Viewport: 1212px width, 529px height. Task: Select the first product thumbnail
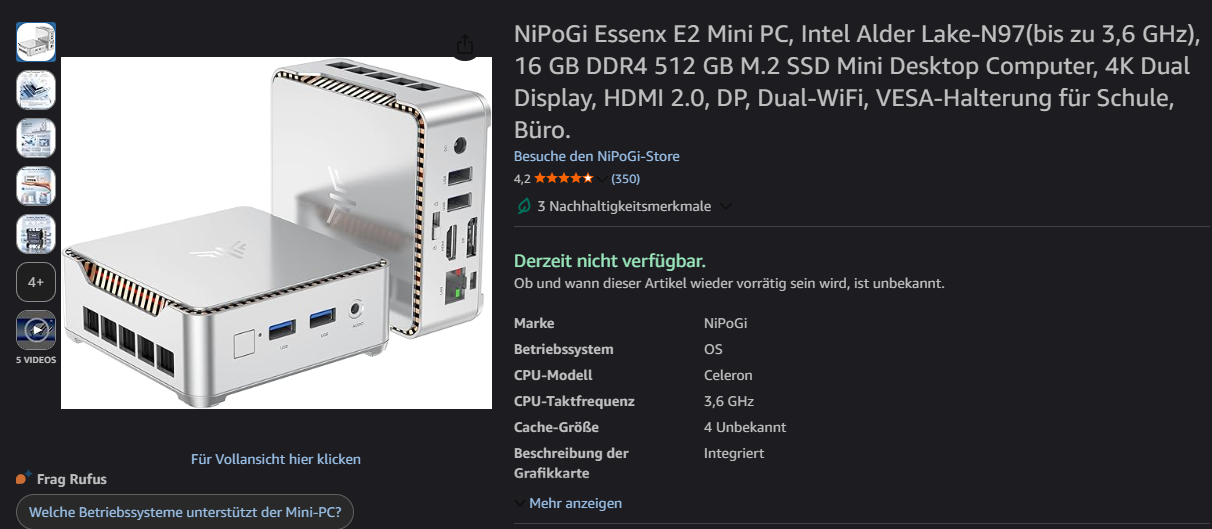(x=36, y=42)
